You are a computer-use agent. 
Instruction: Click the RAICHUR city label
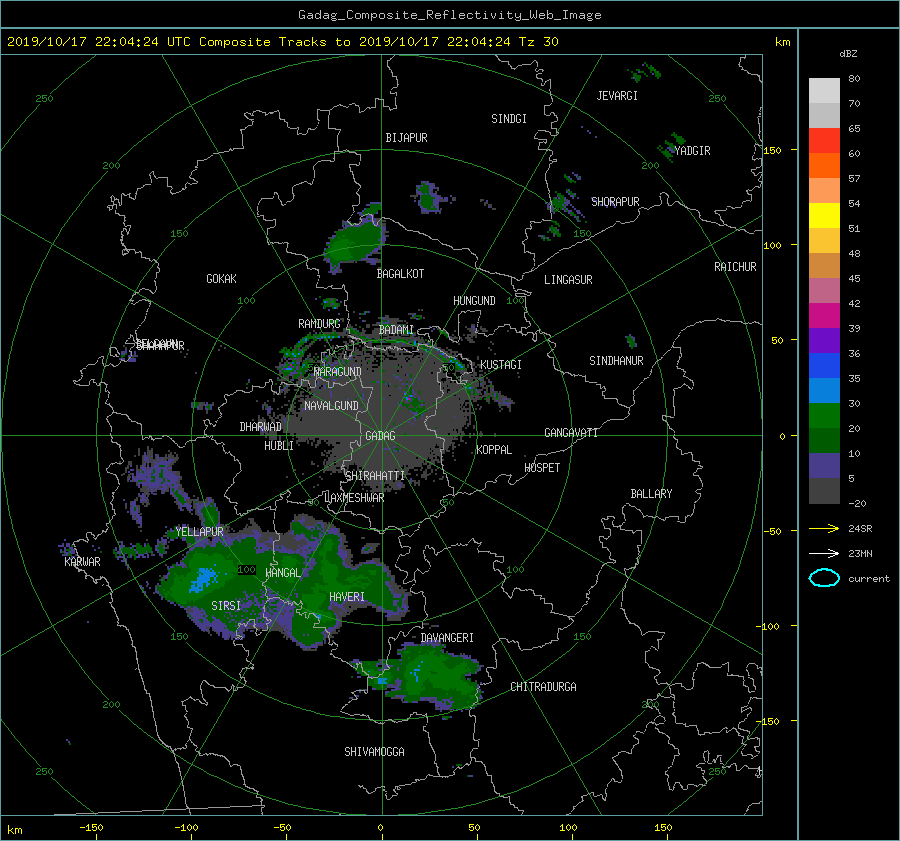tap(735, 267)
